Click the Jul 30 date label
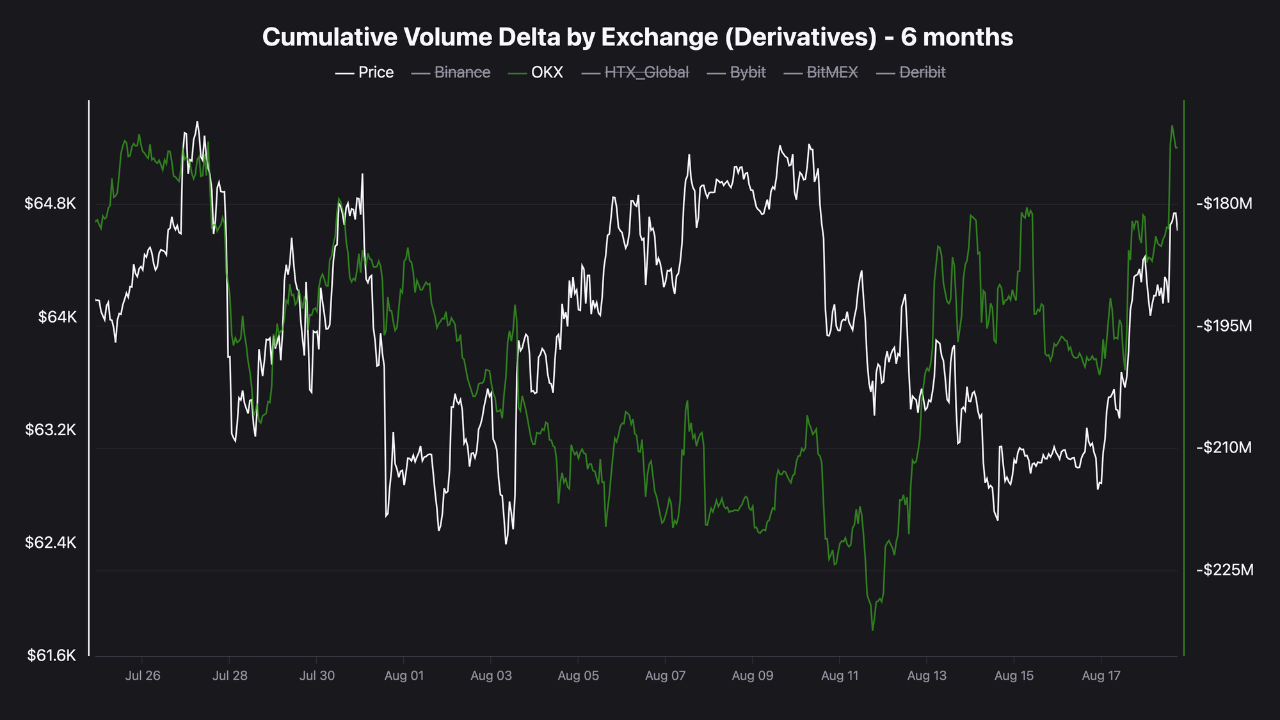This screenshot has width=1280, height=720. pyautogui.click(x=316, y=676)
